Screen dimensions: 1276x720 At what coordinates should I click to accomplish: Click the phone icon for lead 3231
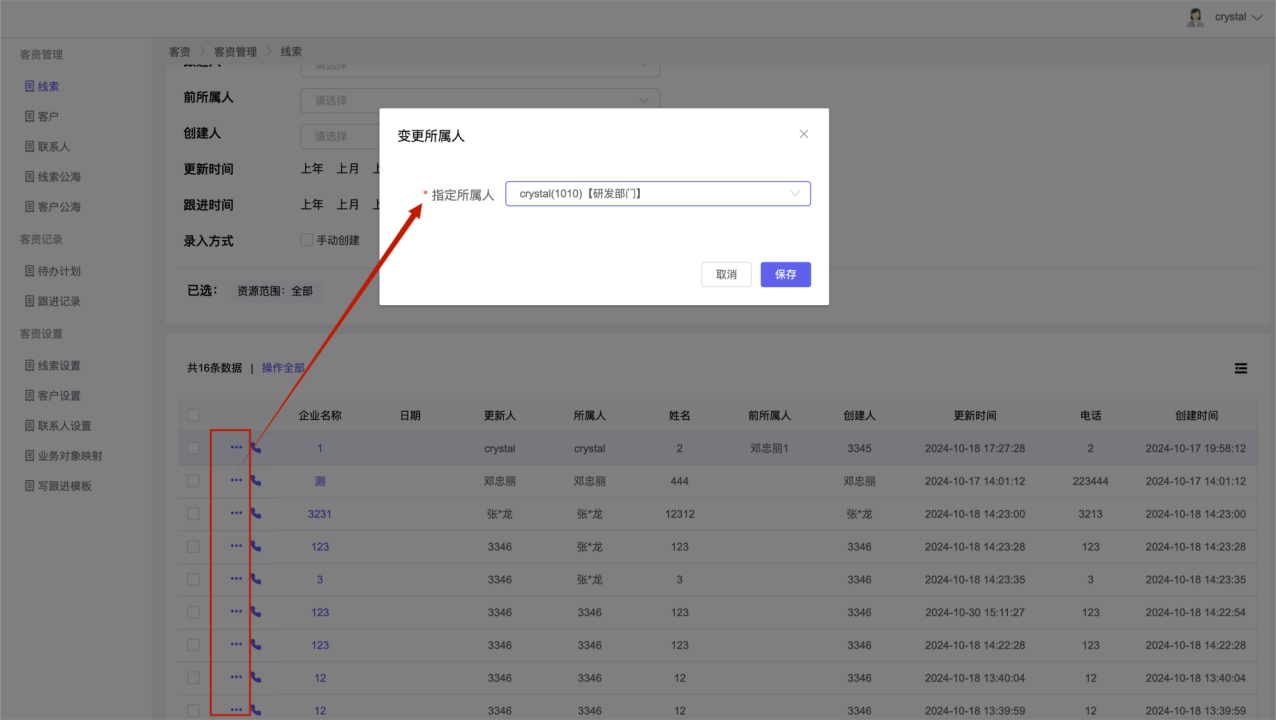coord(256,513)
